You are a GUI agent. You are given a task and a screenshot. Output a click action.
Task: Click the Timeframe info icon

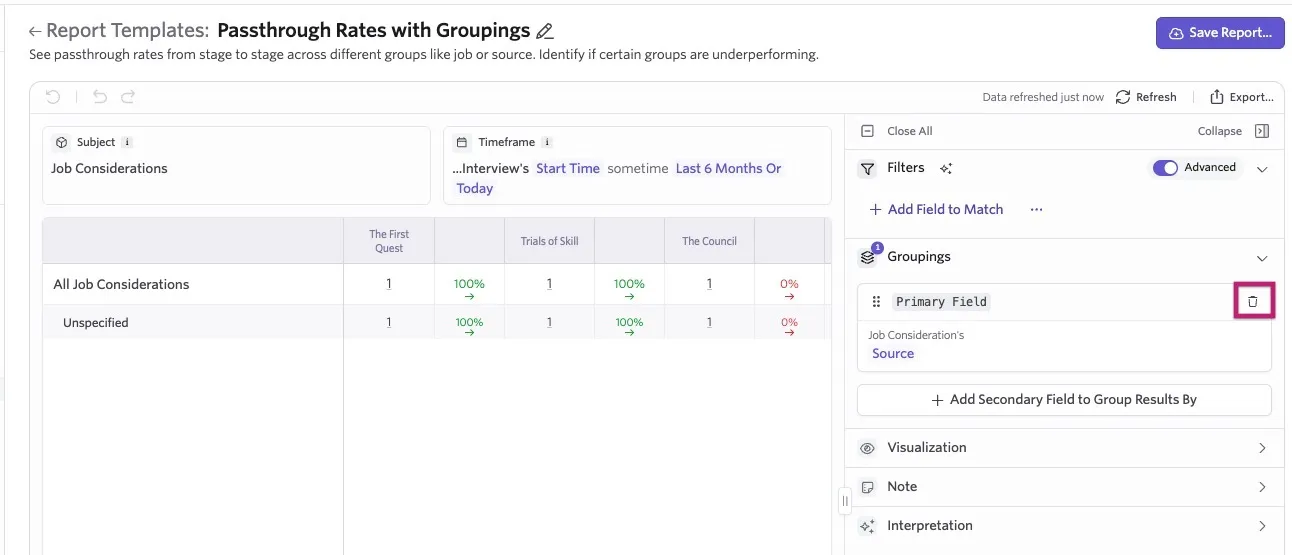point(547,142)
